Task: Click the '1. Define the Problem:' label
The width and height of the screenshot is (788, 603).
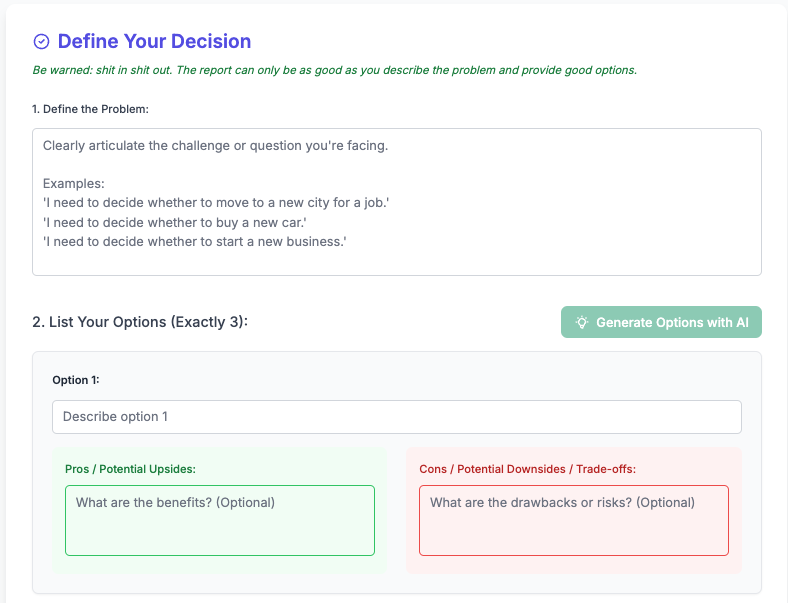Action: point(90,109)
